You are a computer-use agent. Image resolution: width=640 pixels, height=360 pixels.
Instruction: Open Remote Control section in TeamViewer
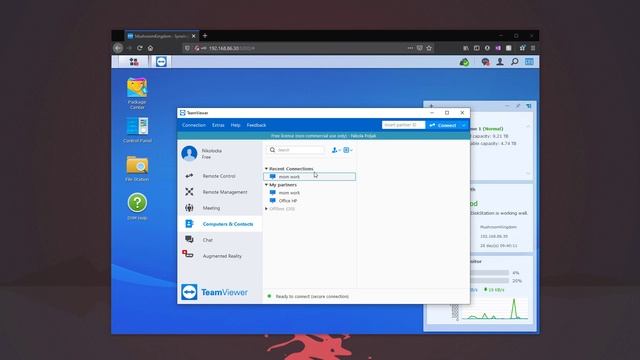(x=219, y=176)
